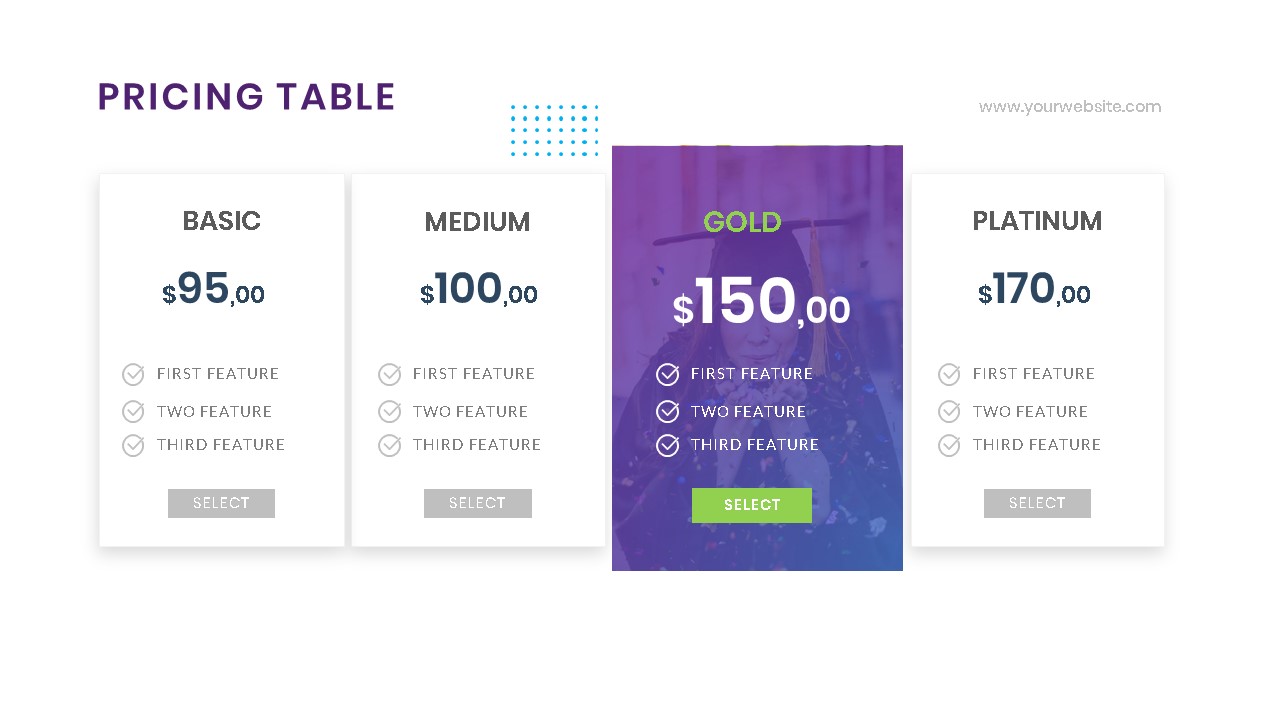
Task: Click the Gold plan First Feature checkmark icon
Action: (667, 374)
